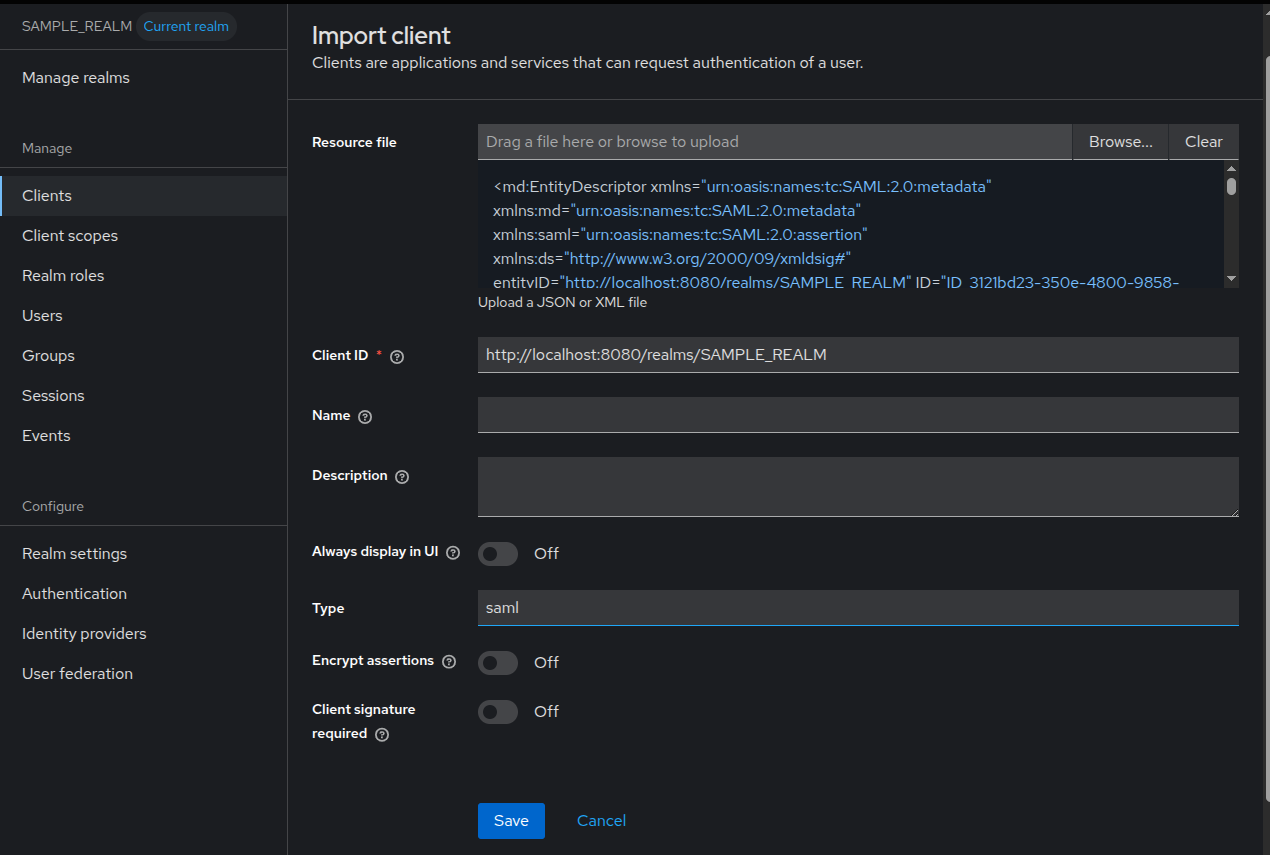
Task: Click help icon next to Client ID
Action: pos(397,357)
